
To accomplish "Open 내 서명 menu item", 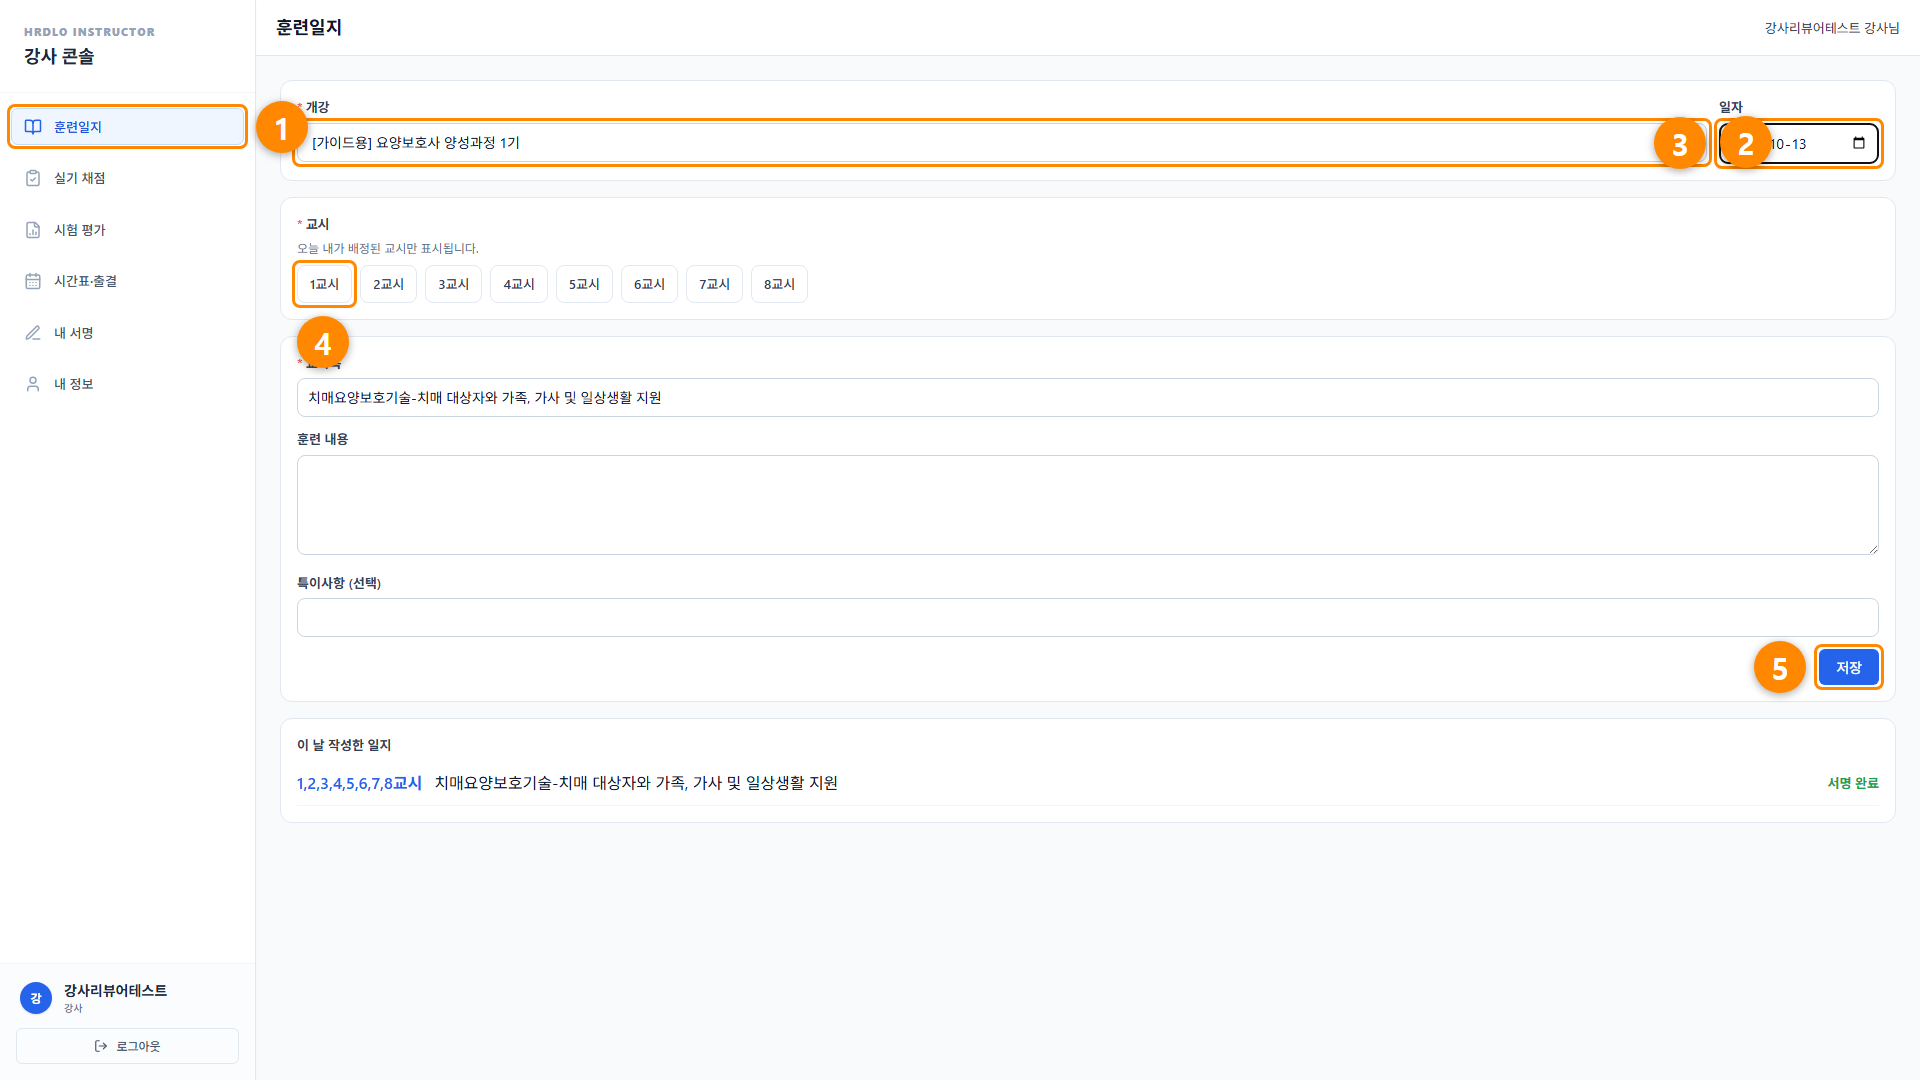I will click(127, 333).
